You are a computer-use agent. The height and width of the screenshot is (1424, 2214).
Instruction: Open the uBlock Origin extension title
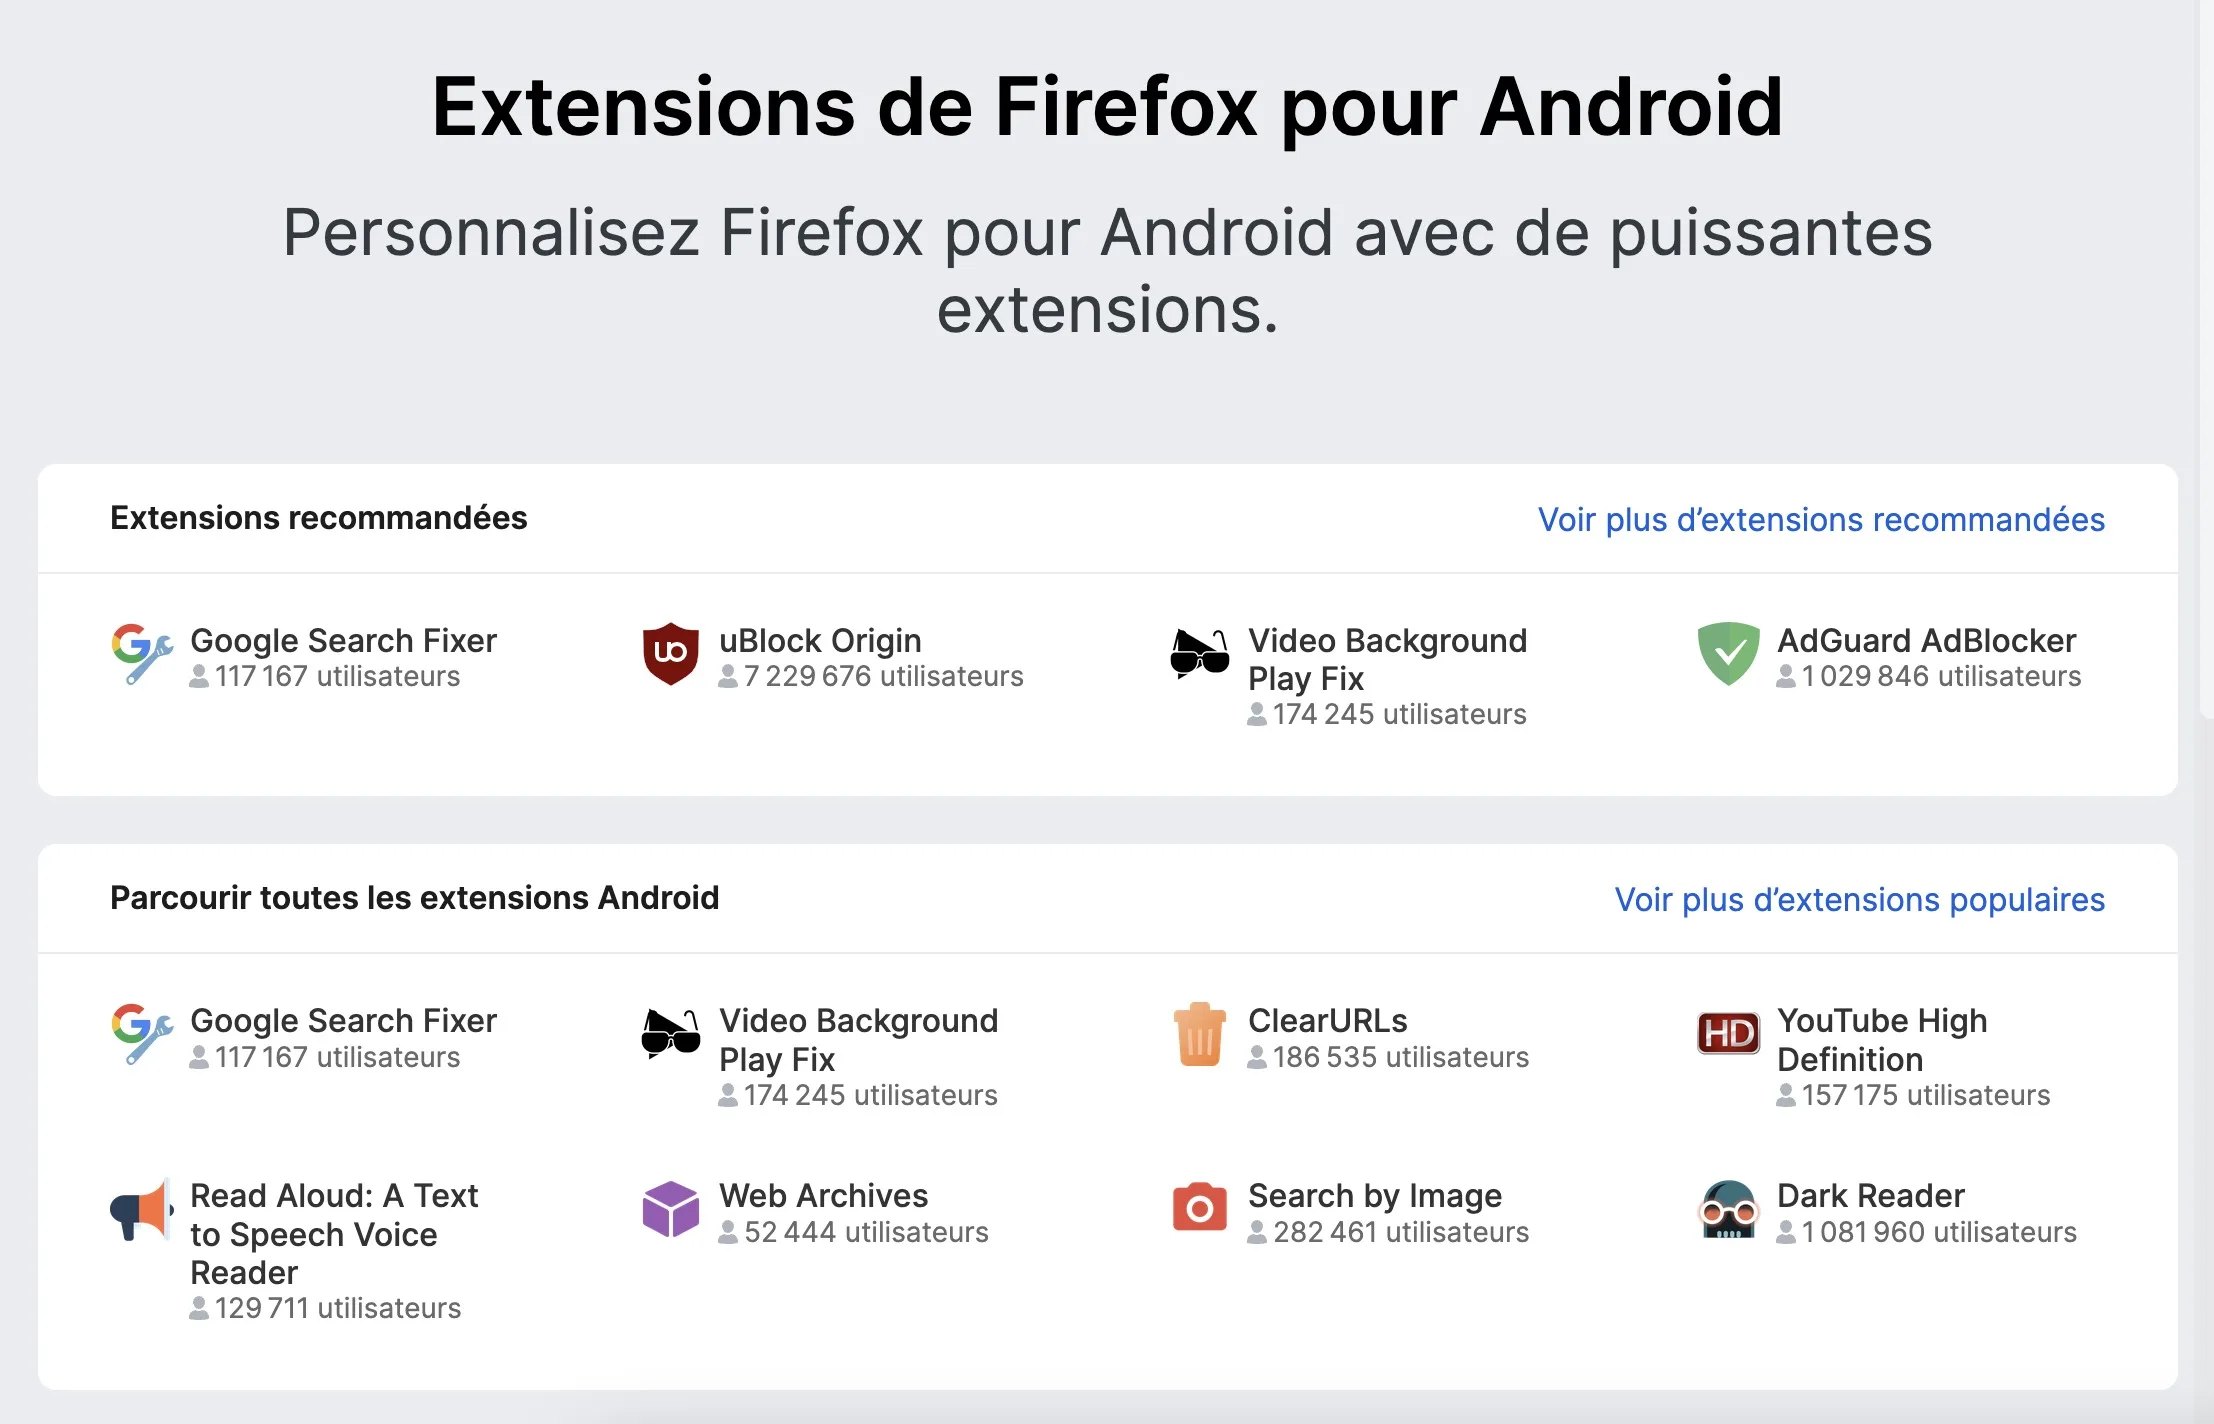click(x=820, y=641)
